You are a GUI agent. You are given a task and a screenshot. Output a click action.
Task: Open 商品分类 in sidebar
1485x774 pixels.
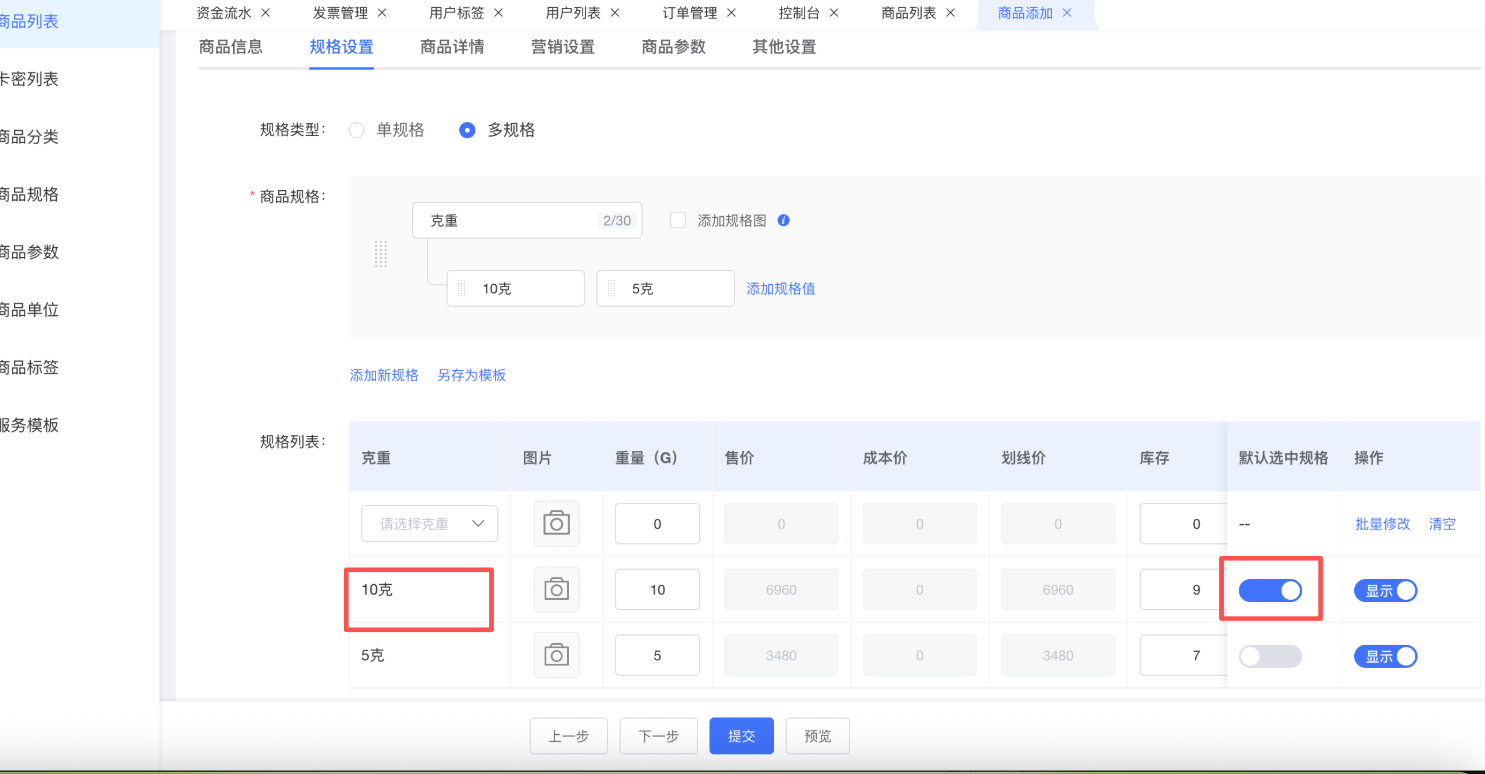click(30, 137)
